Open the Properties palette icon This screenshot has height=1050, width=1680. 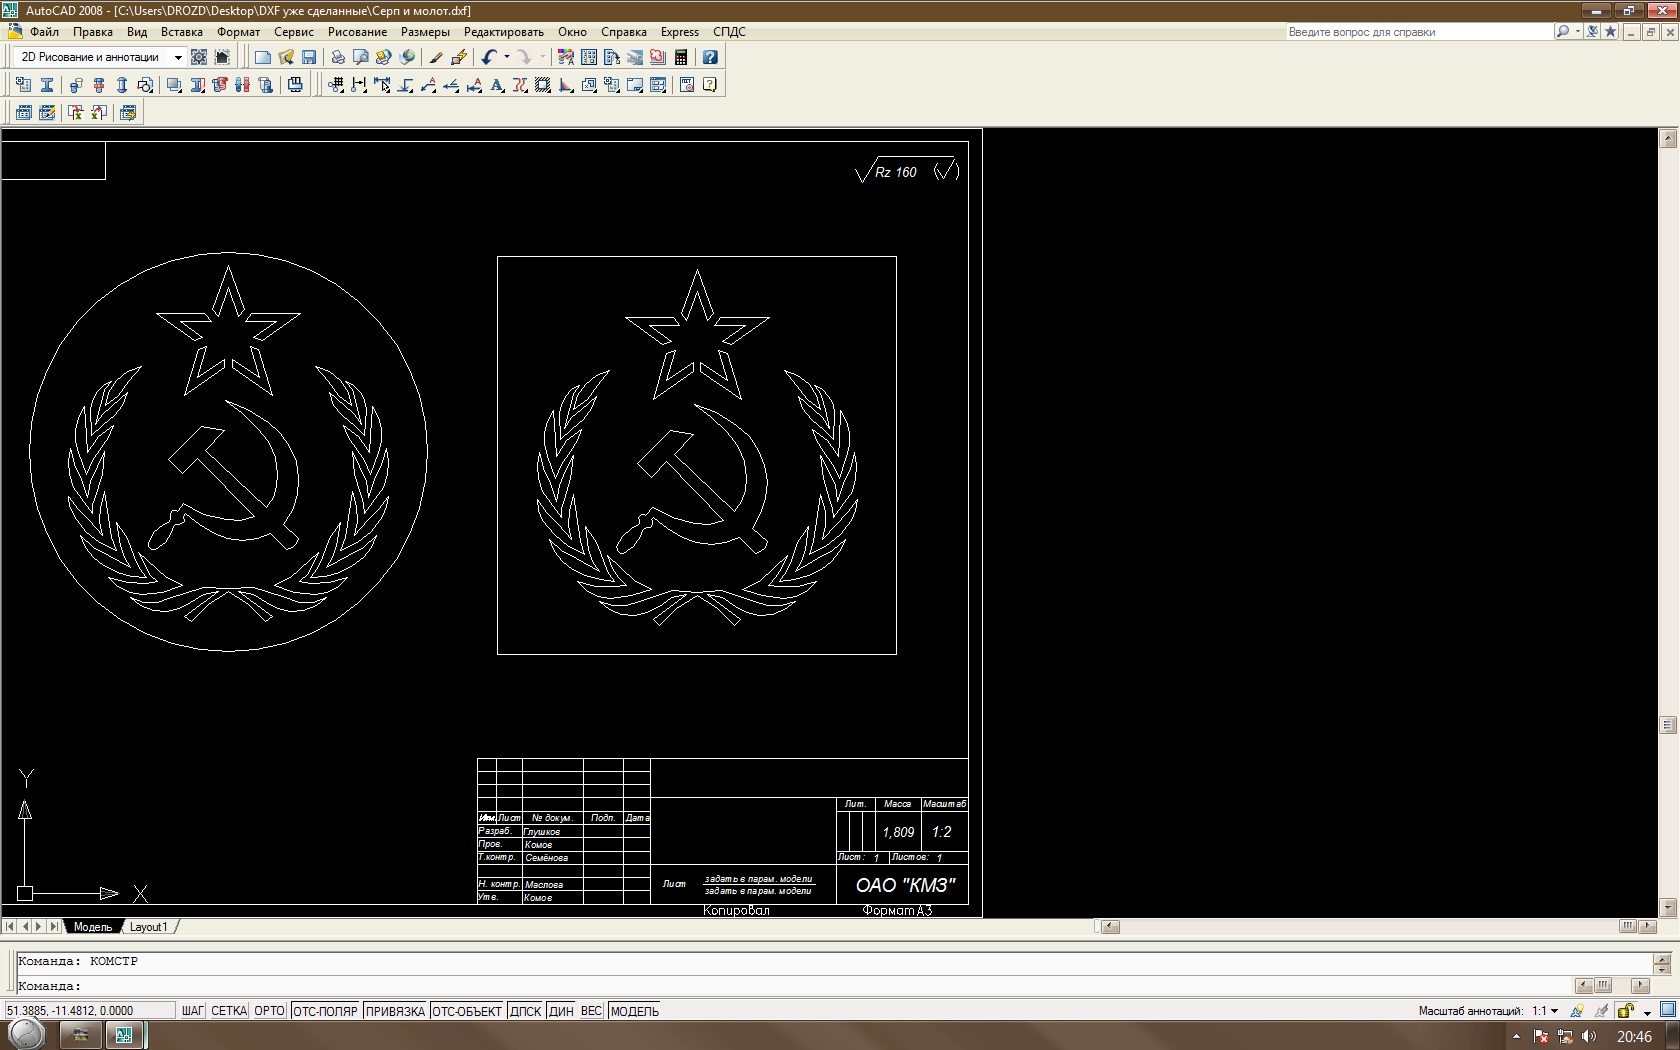tap(566, 57)
